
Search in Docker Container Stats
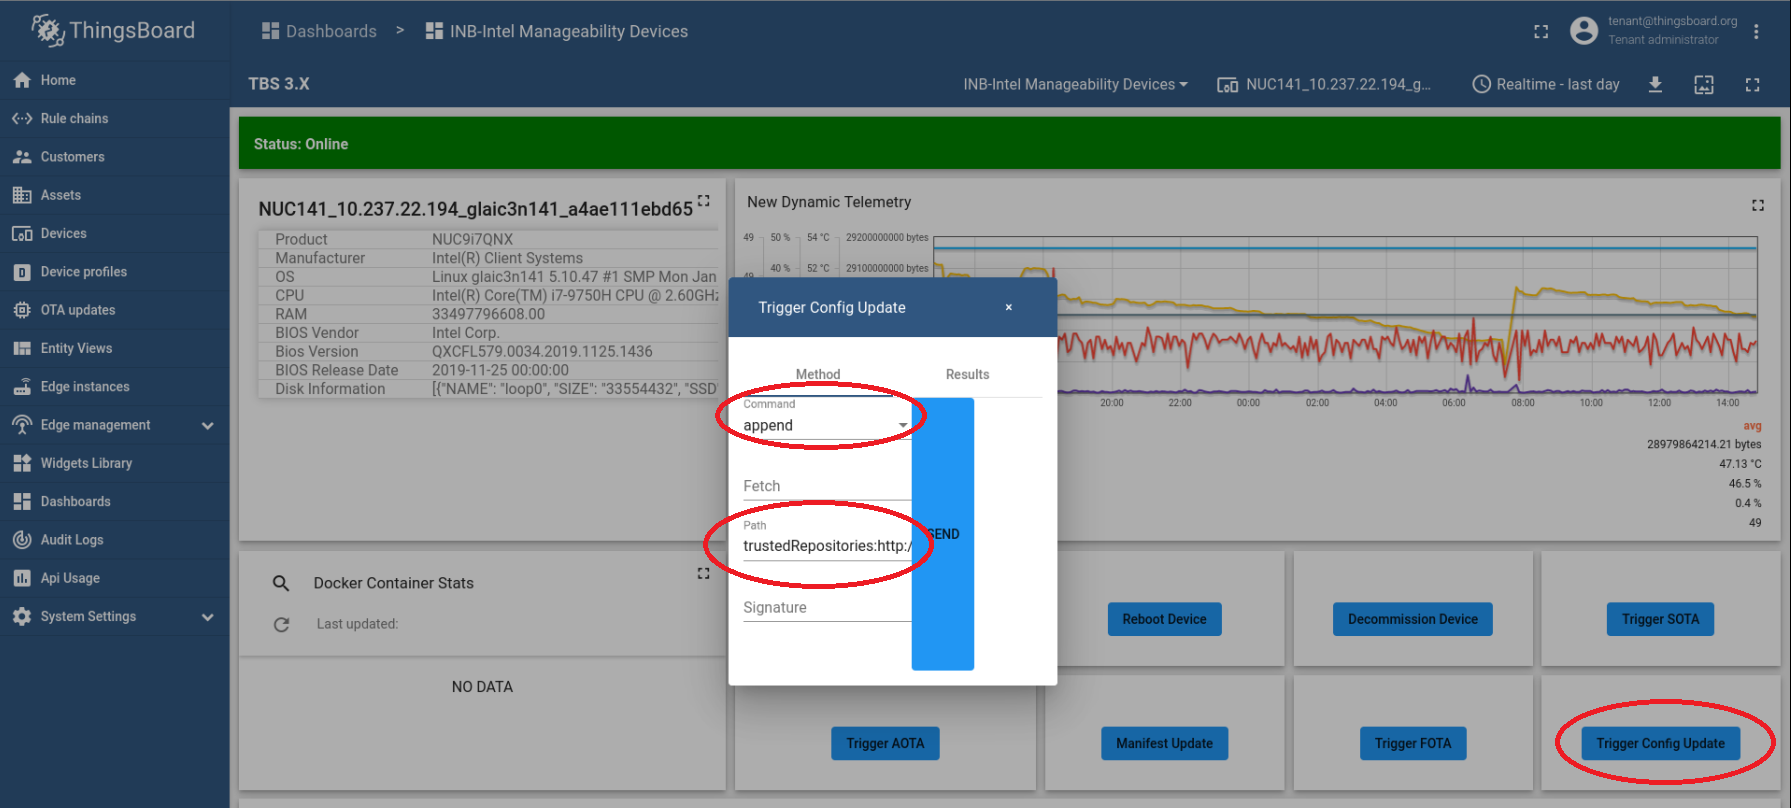coord(281,583)
